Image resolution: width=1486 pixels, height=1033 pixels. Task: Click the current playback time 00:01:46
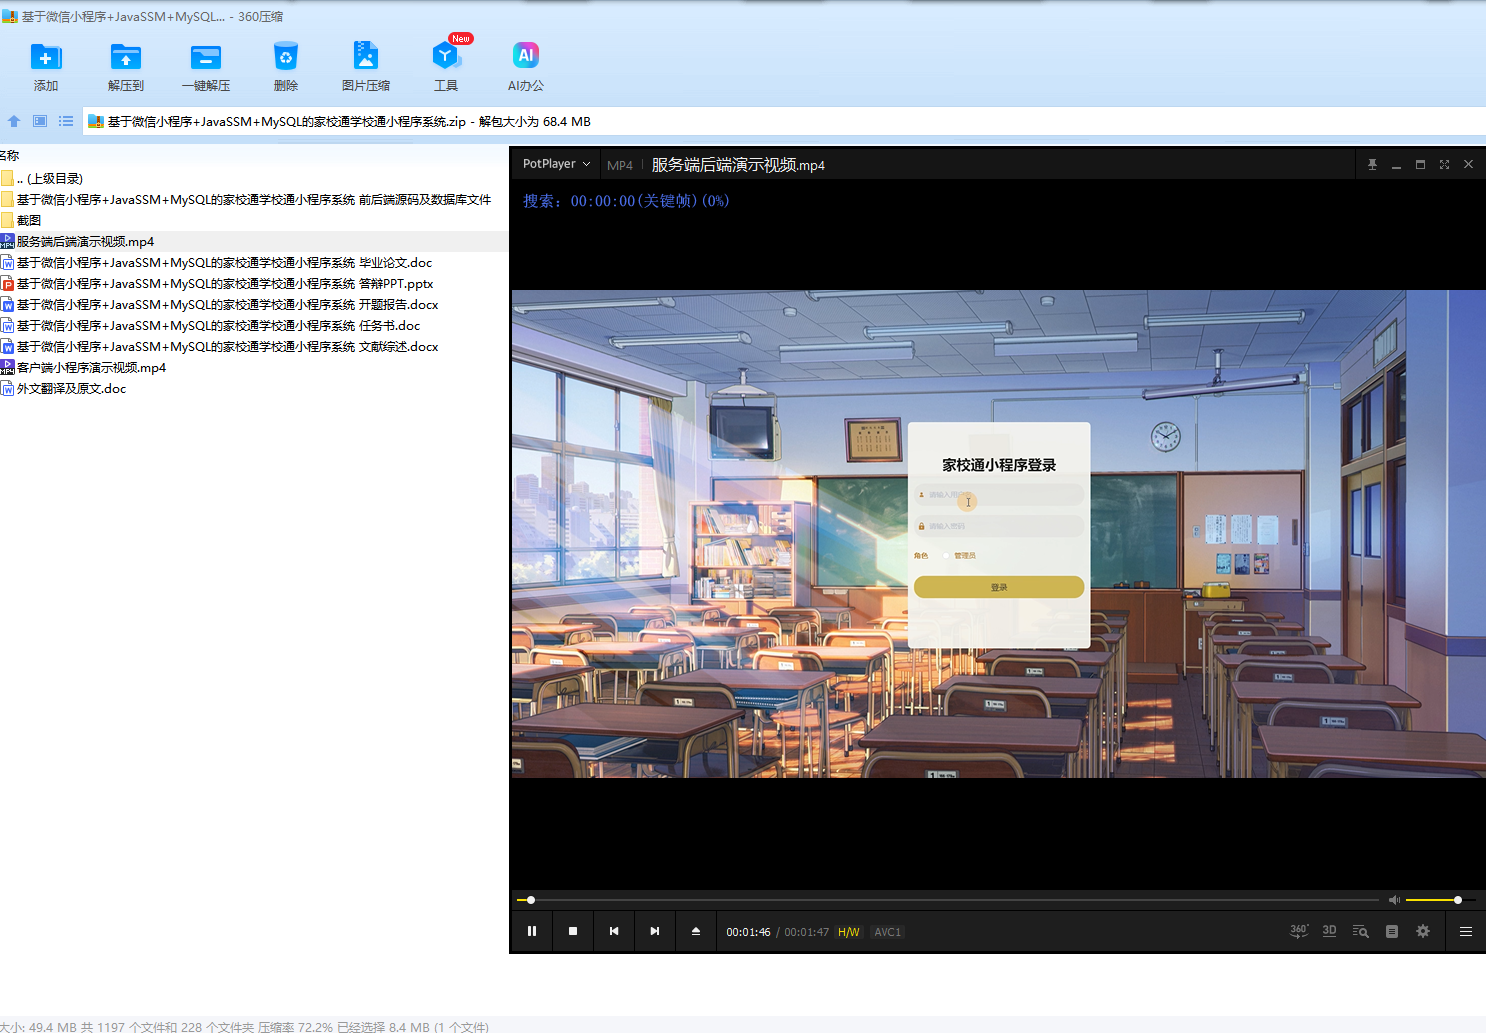coord(748,932)
